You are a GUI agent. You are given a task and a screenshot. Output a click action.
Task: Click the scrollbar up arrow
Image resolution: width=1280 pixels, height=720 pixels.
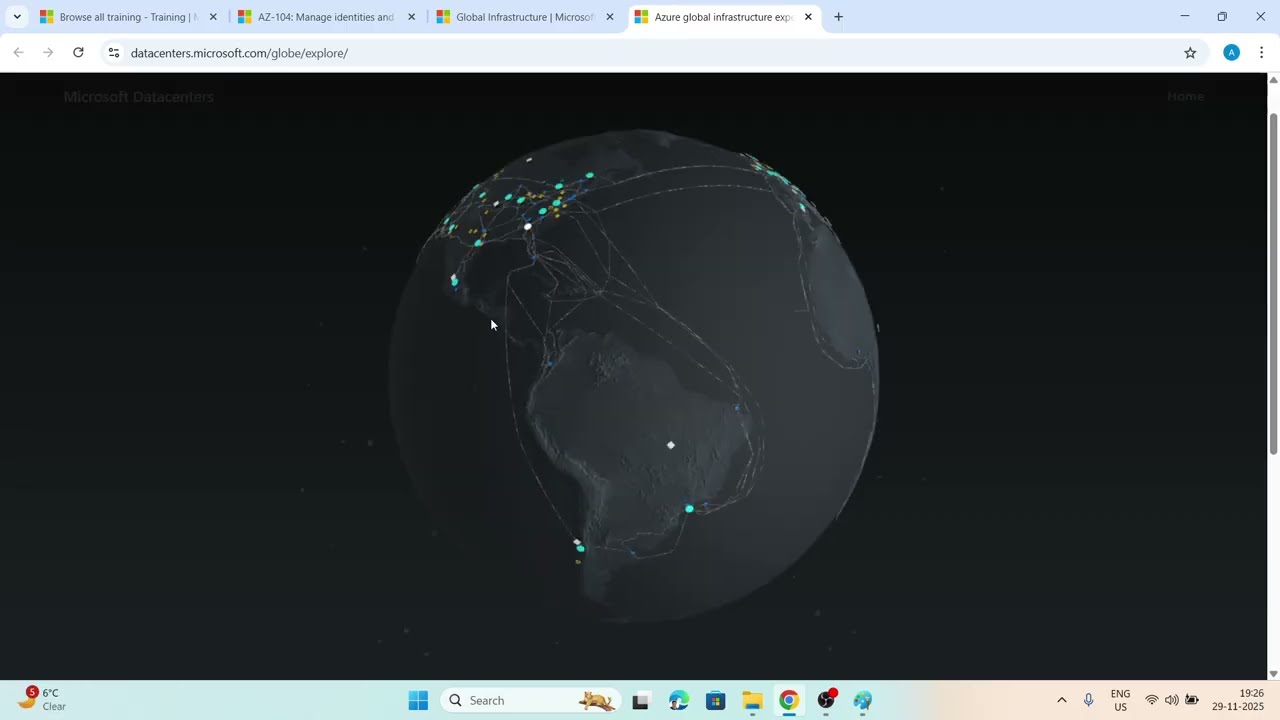click(1273, 80)
